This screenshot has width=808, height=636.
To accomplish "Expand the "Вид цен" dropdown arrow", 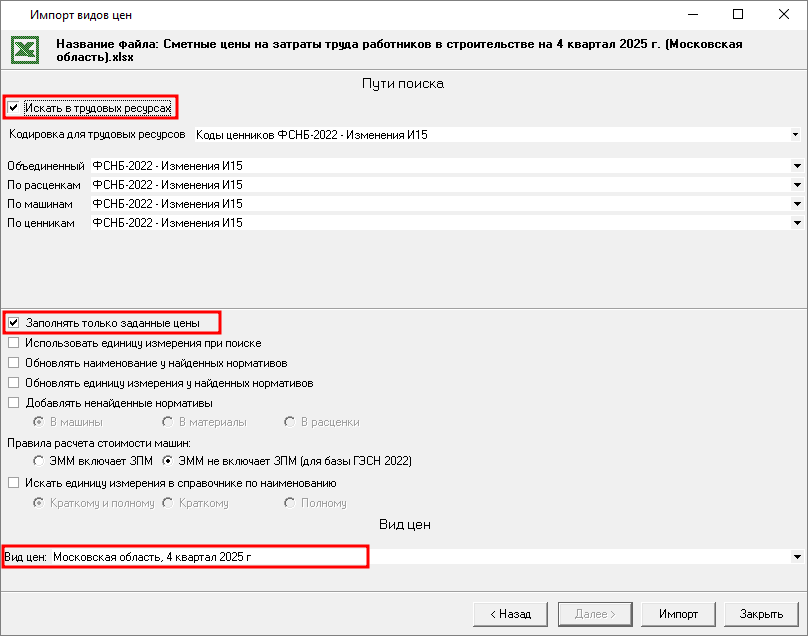I will pyautogui.click(x=797, y=556).
